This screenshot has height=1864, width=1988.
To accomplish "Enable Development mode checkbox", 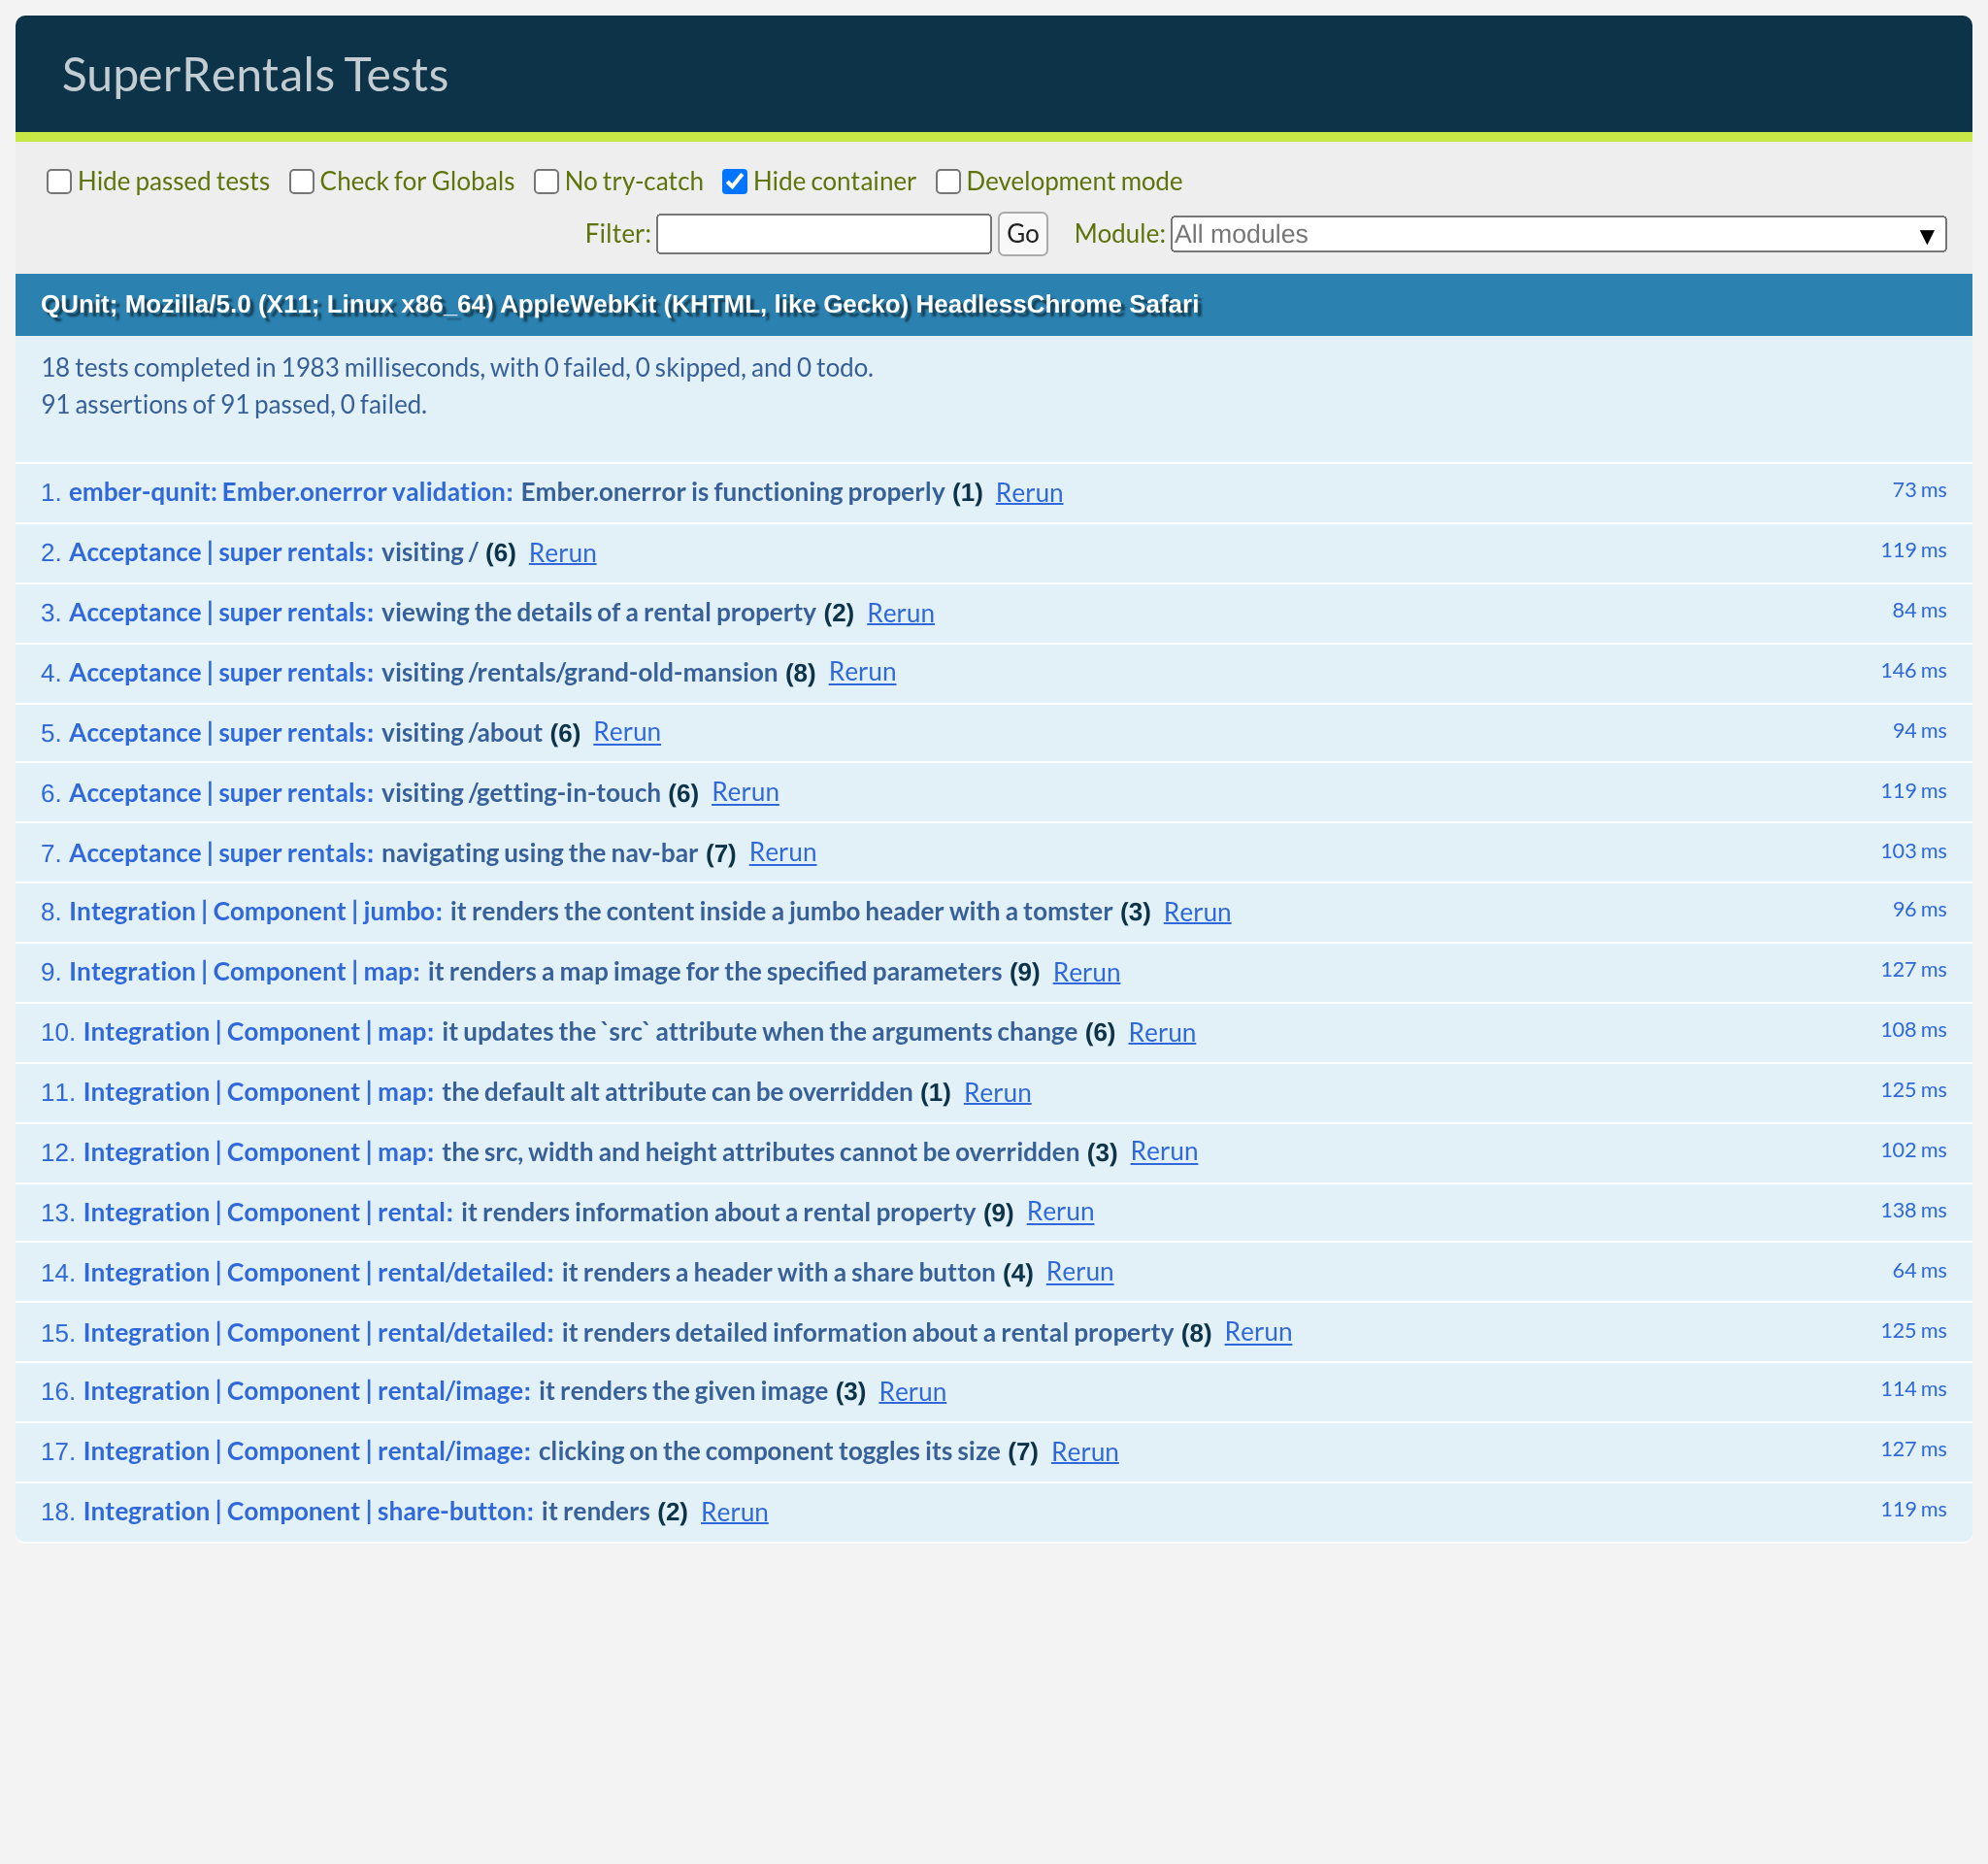I will pos(948,182).
